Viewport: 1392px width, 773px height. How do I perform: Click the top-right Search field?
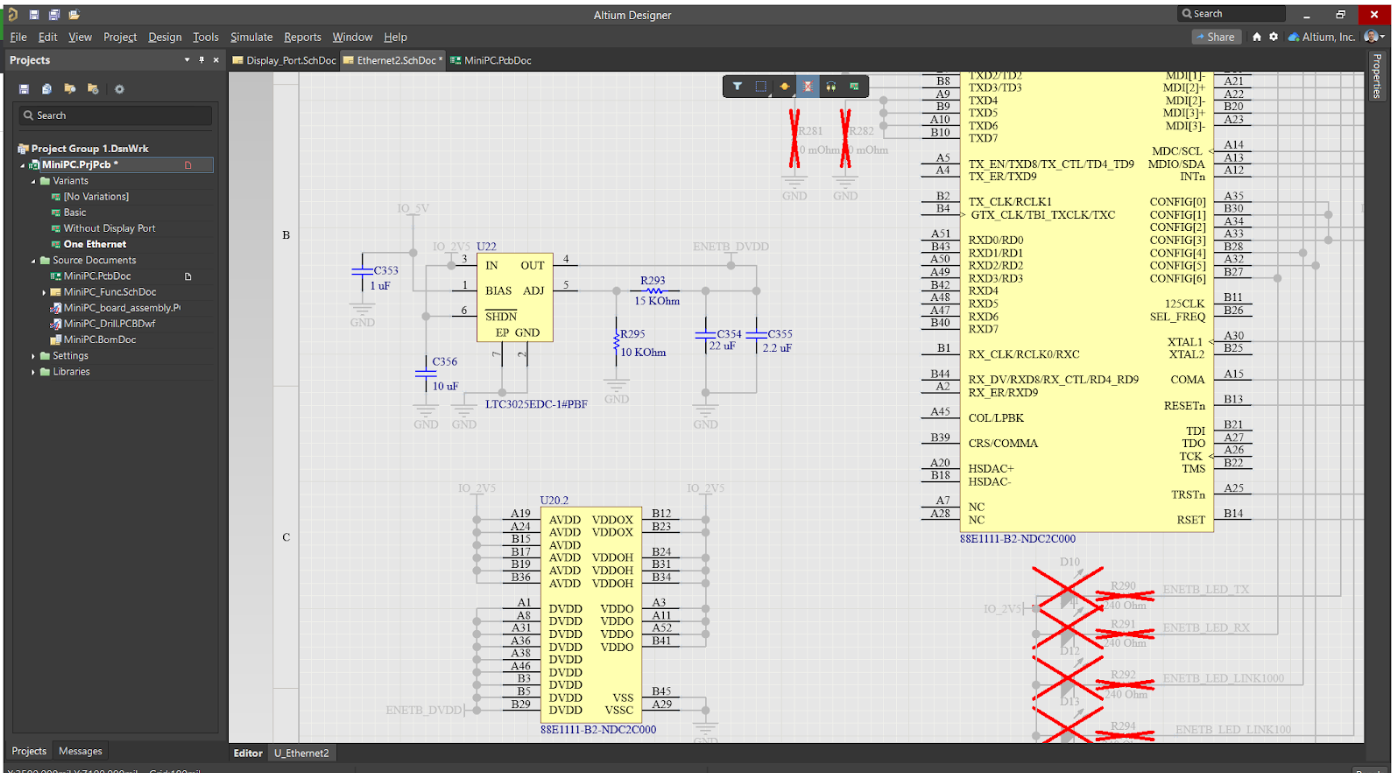(x=1232, y=14)
